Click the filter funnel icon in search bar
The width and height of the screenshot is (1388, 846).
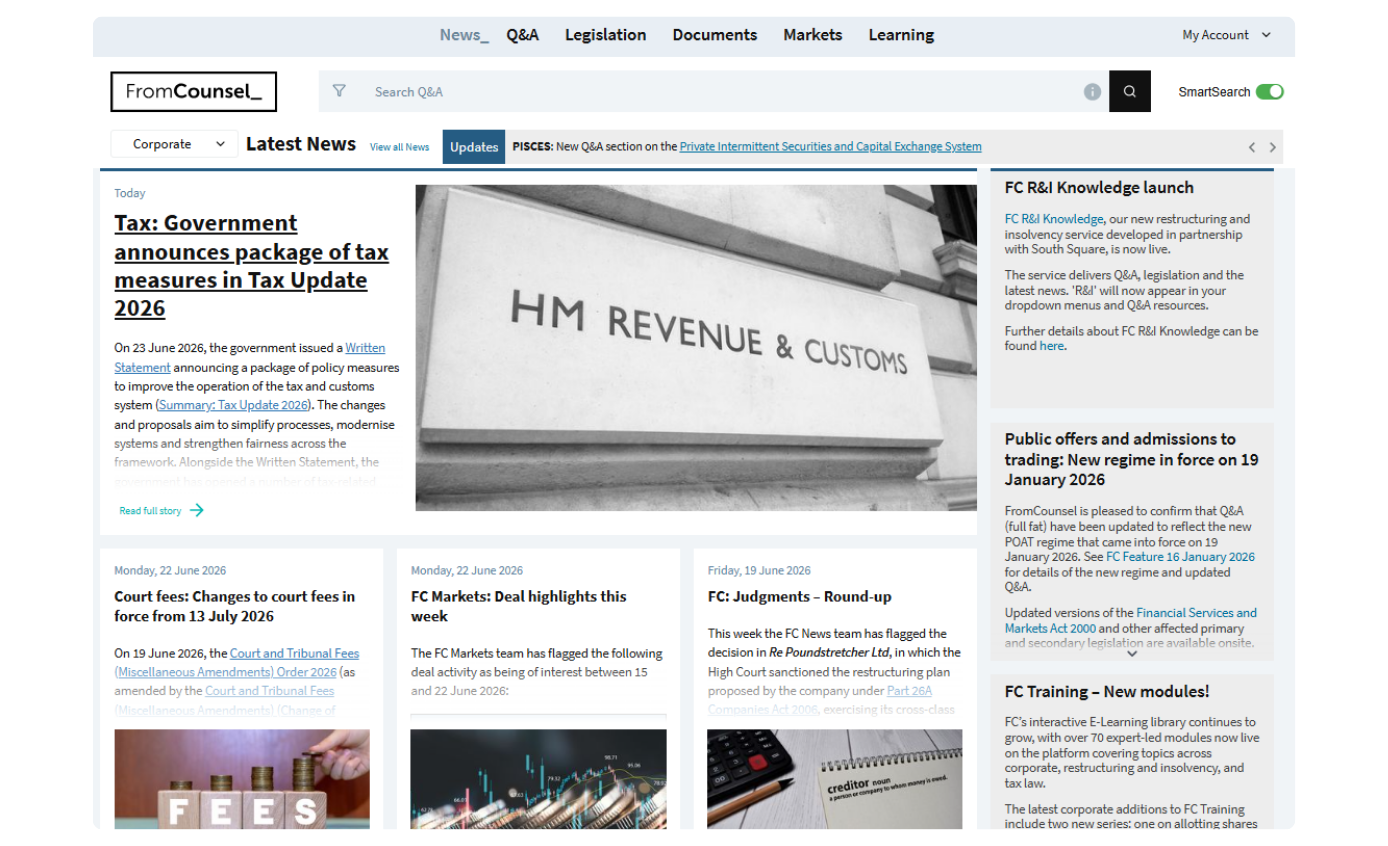[339, 91]
